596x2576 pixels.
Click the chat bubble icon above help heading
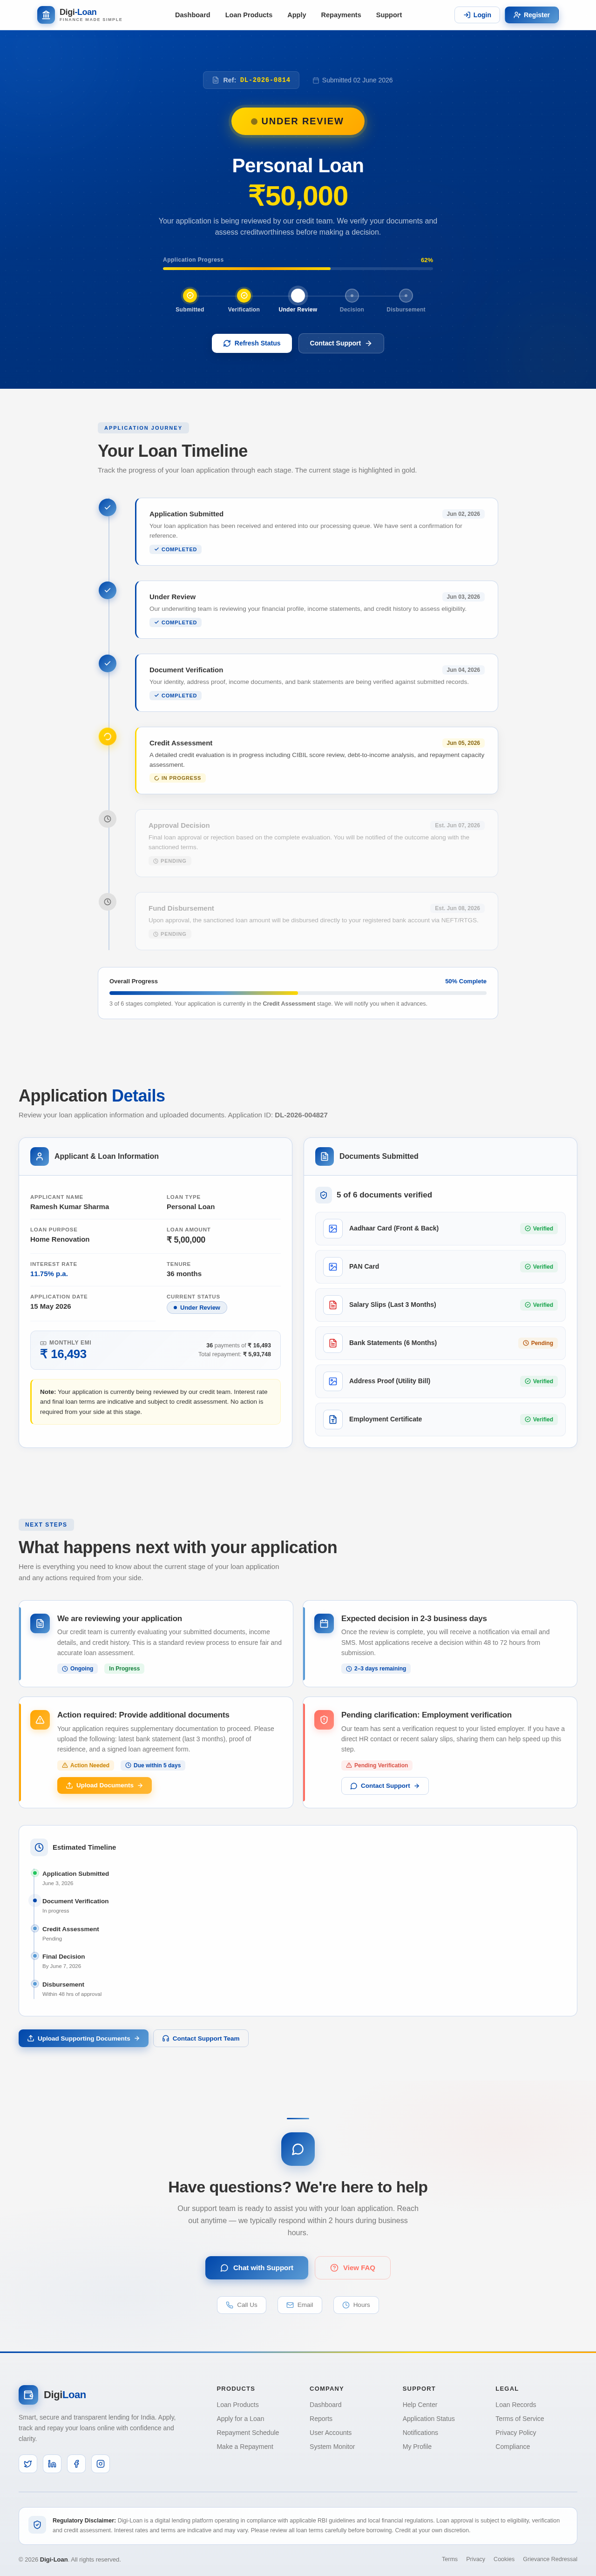point(298,2149)
